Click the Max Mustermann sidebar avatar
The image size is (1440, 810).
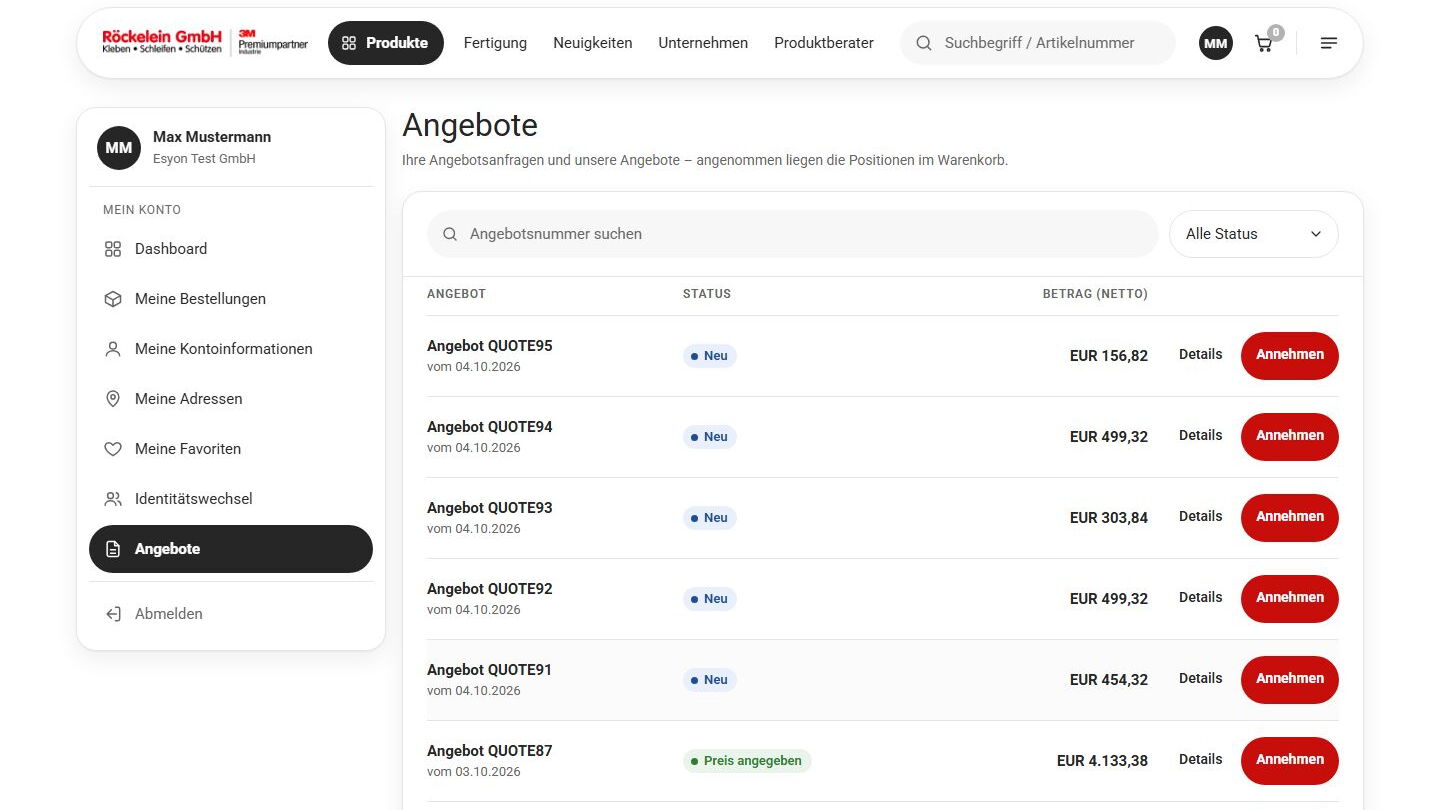[x=119, y=148]
